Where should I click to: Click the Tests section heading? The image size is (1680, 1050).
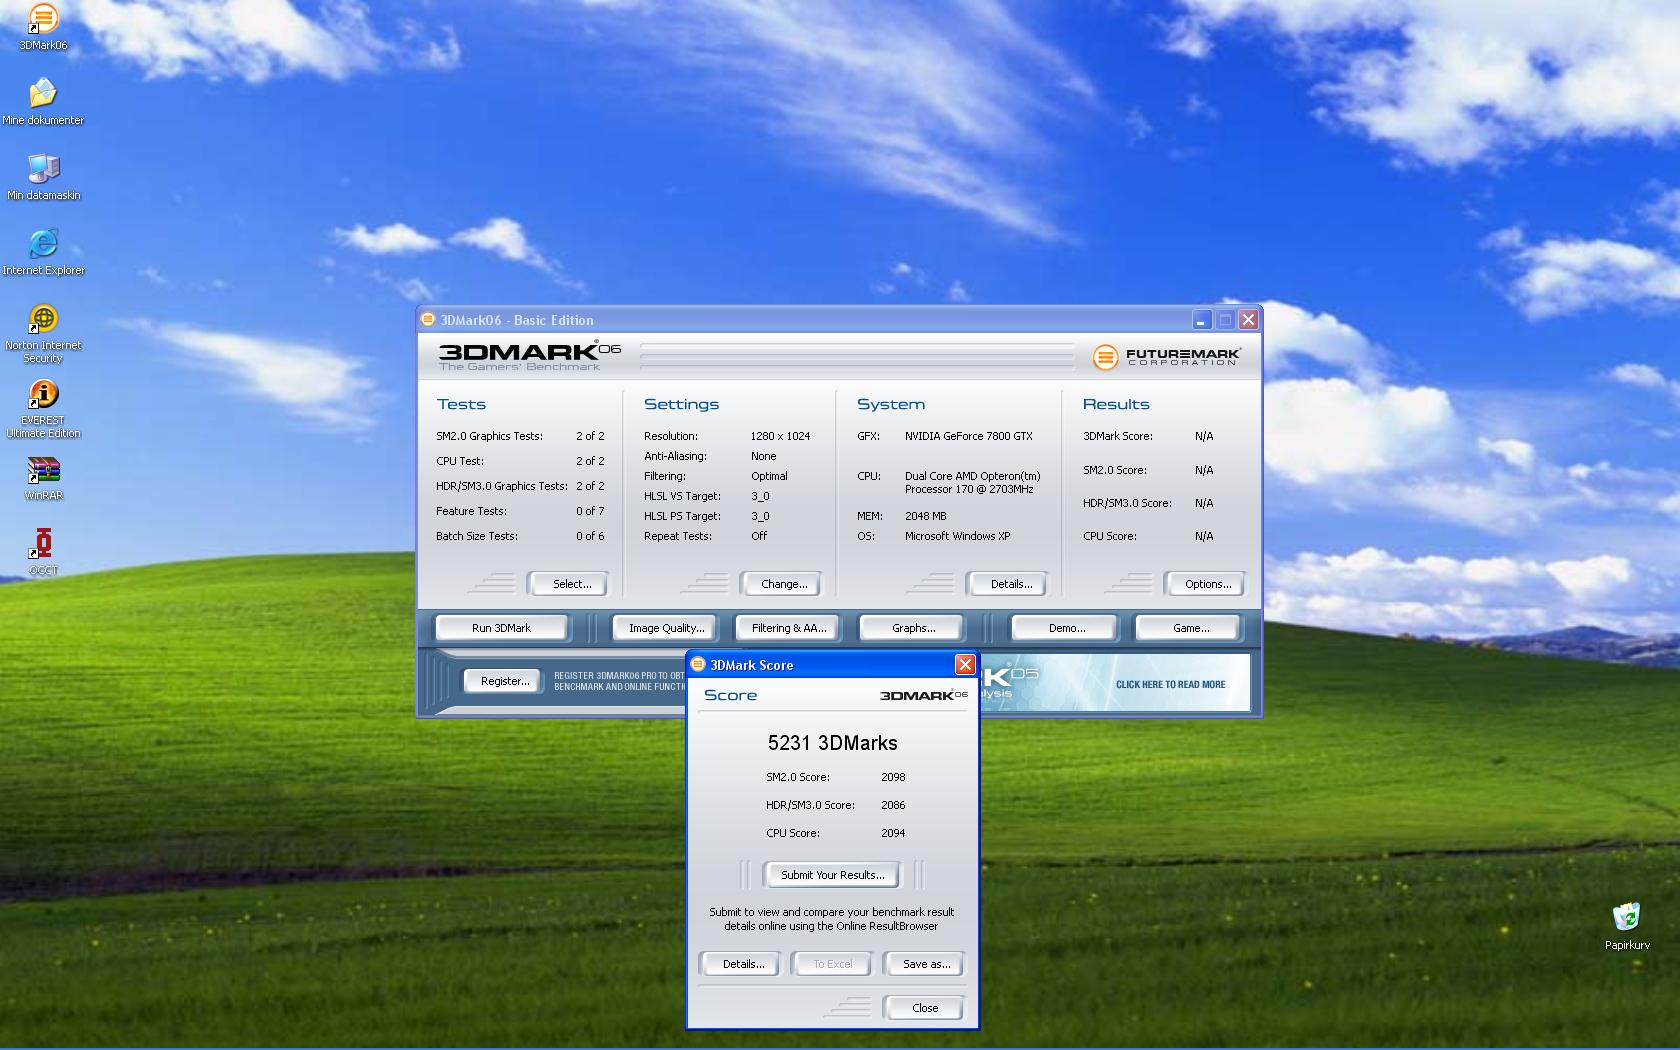click(x=461, y=404)
